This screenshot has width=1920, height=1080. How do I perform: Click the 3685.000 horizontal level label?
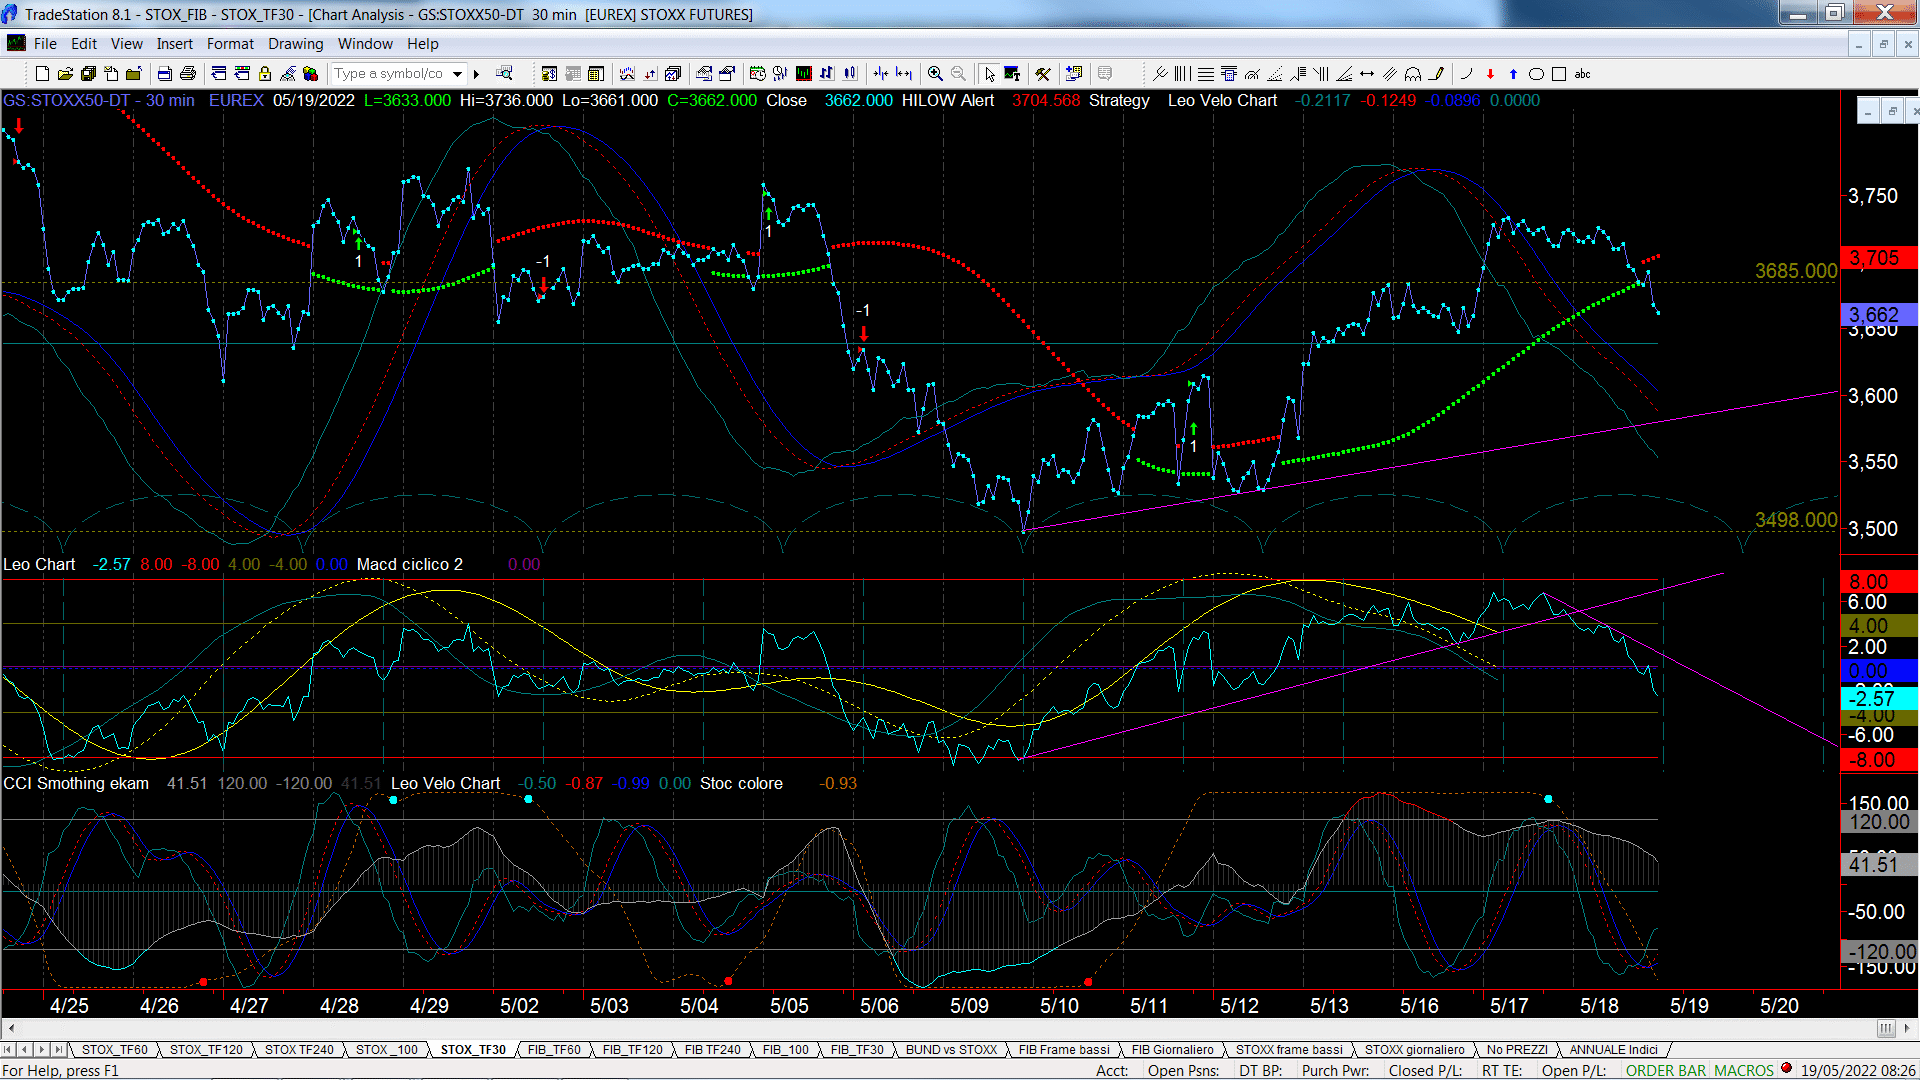[x=1796, y=271]
